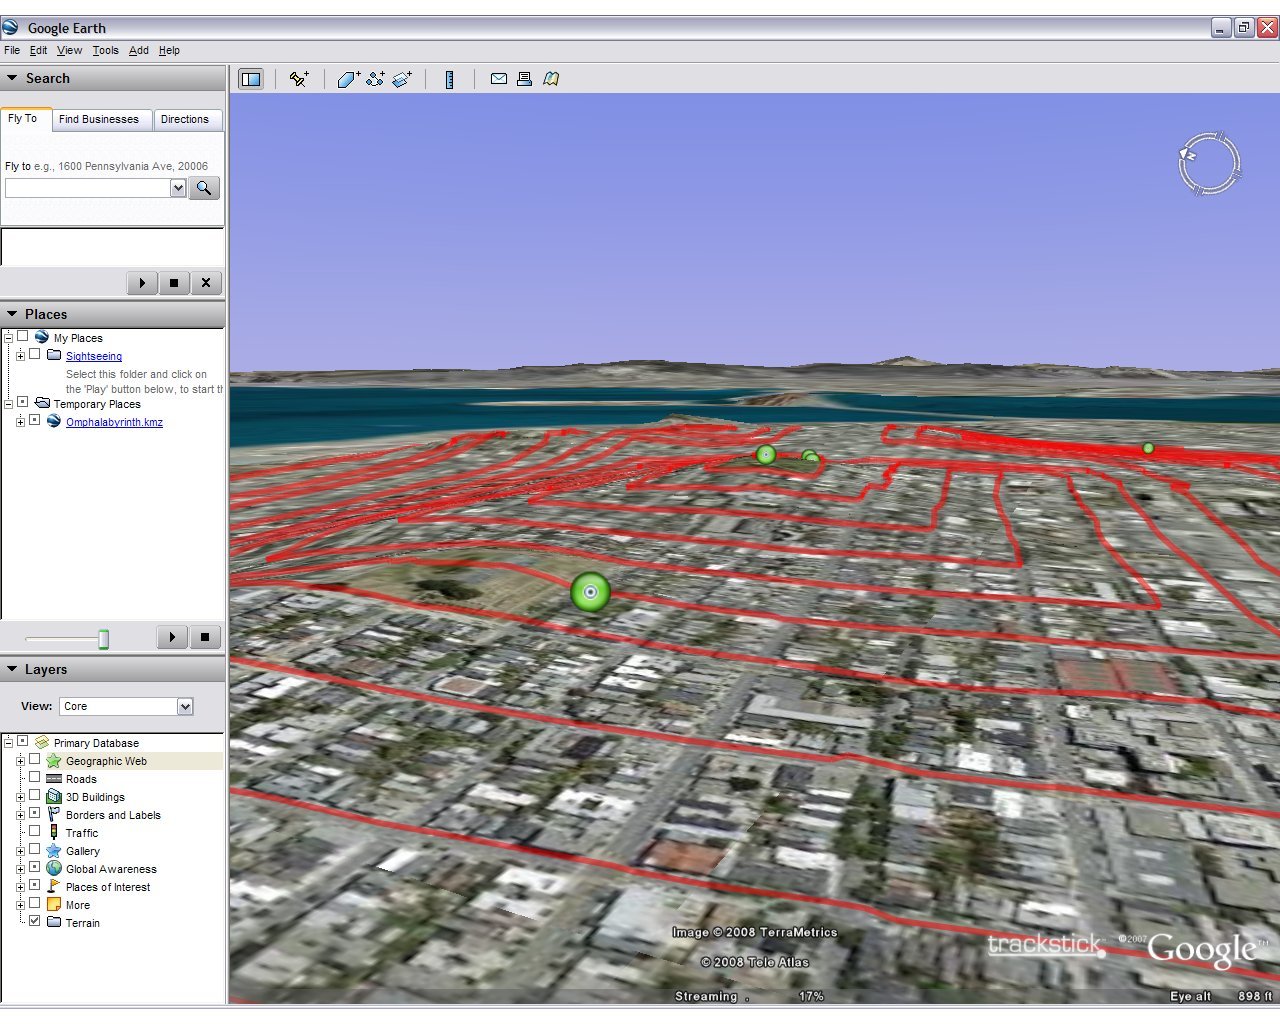Show in Google Maps icon
This screenshot has width=1280, height=1024.
(551, 79)
